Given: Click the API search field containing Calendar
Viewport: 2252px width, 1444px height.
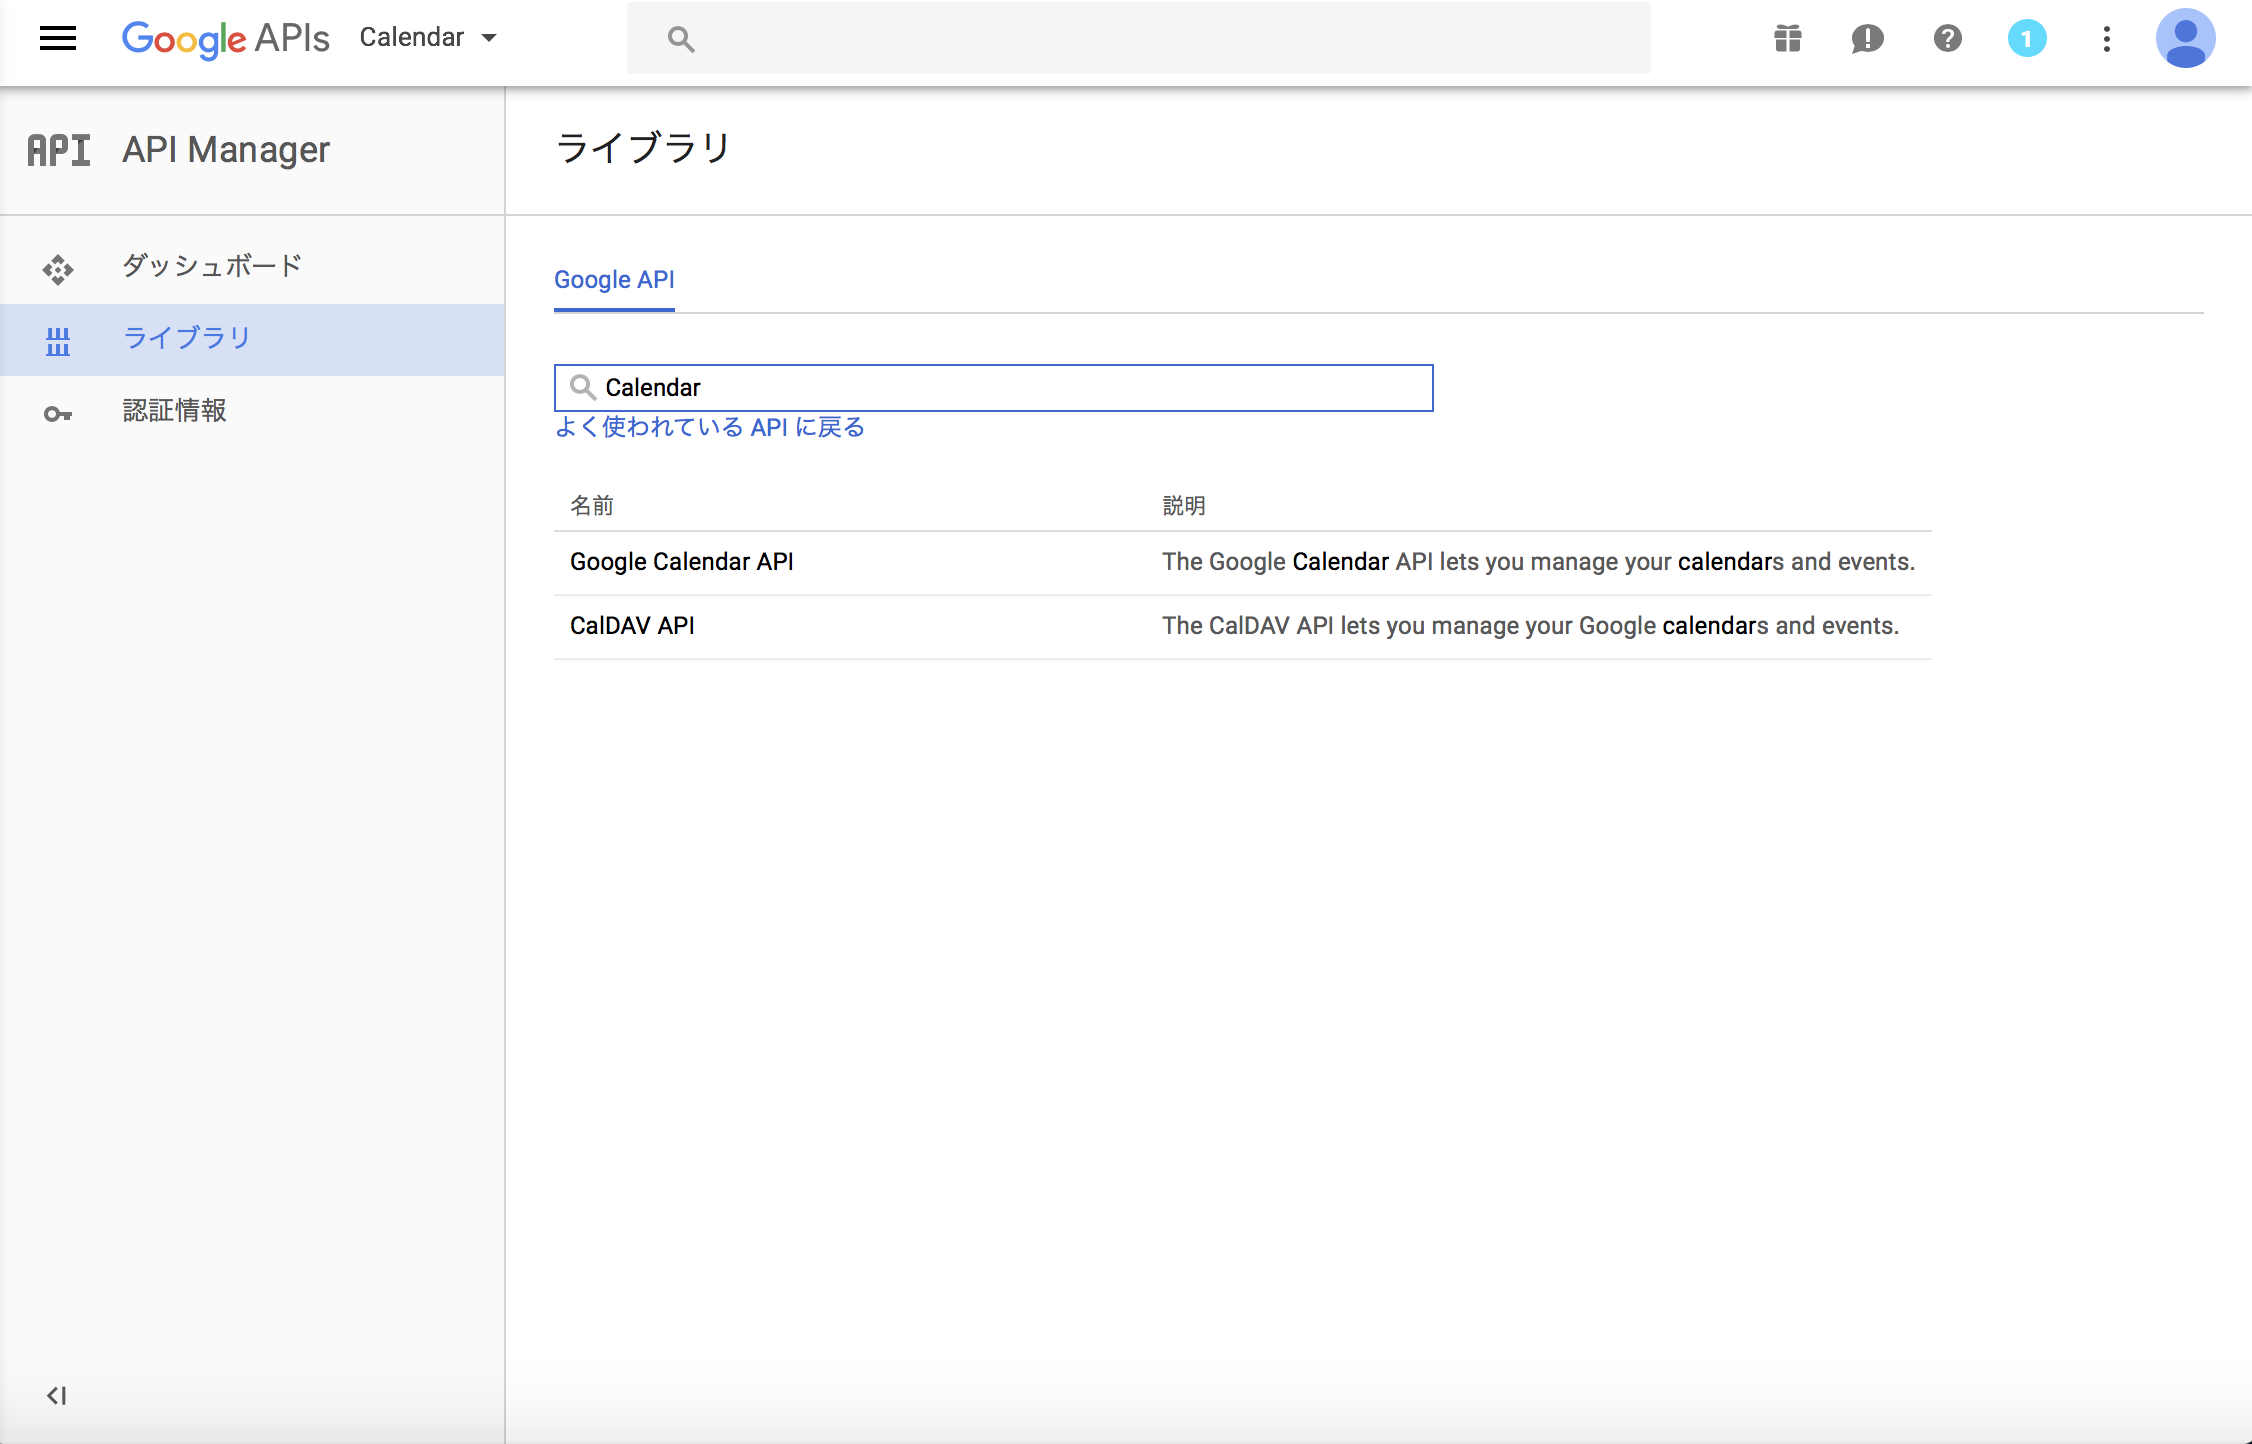Looking at the screenshot, I should [x=993, y=388].
